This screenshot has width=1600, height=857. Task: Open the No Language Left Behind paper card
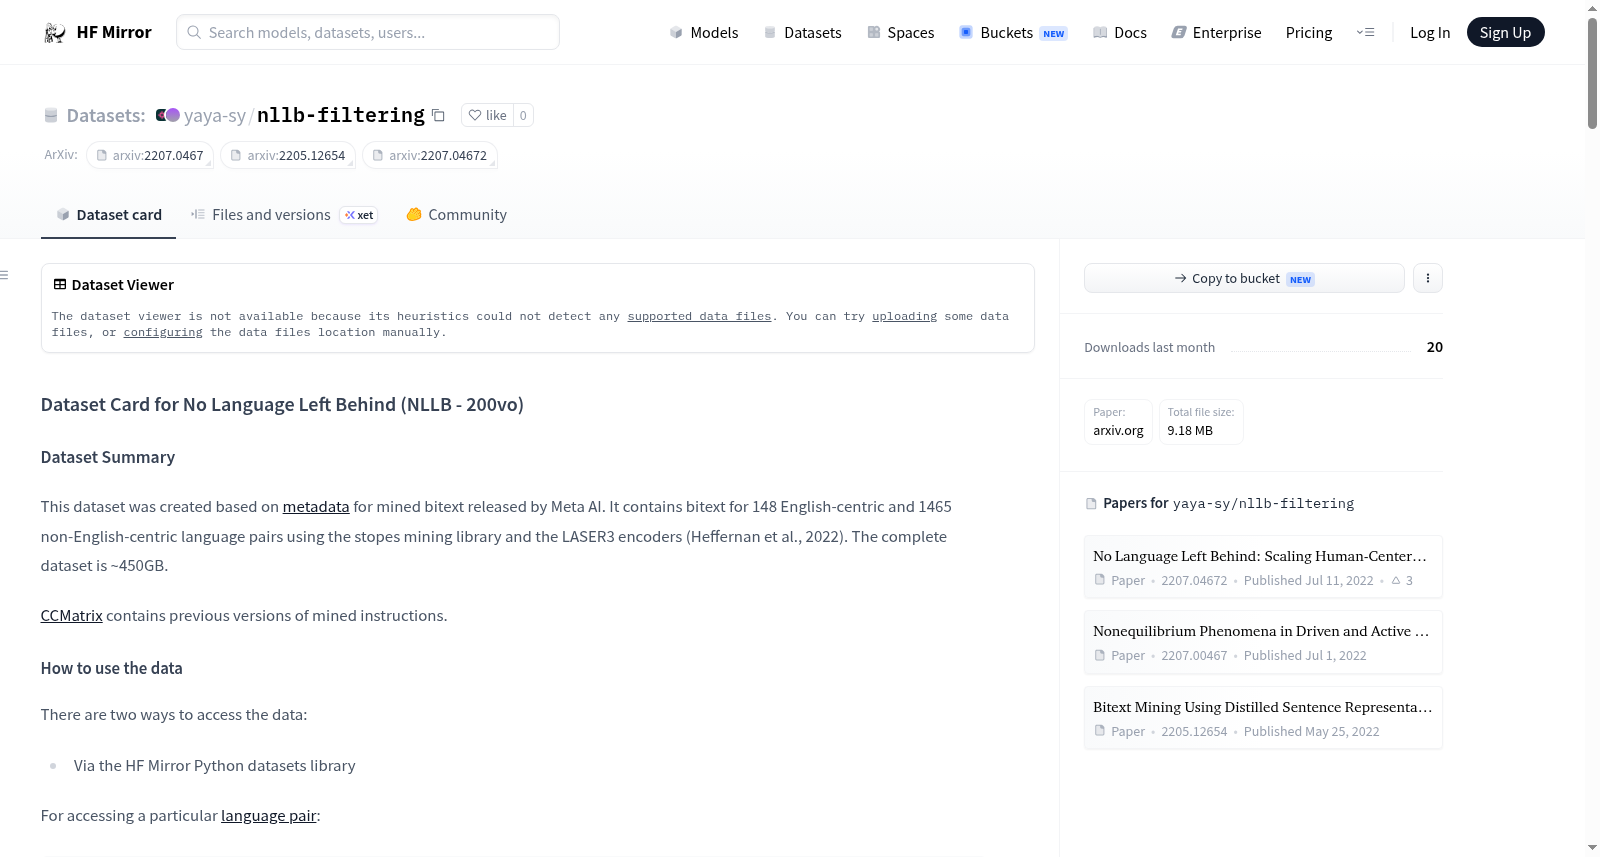[x=1263, y=567]
